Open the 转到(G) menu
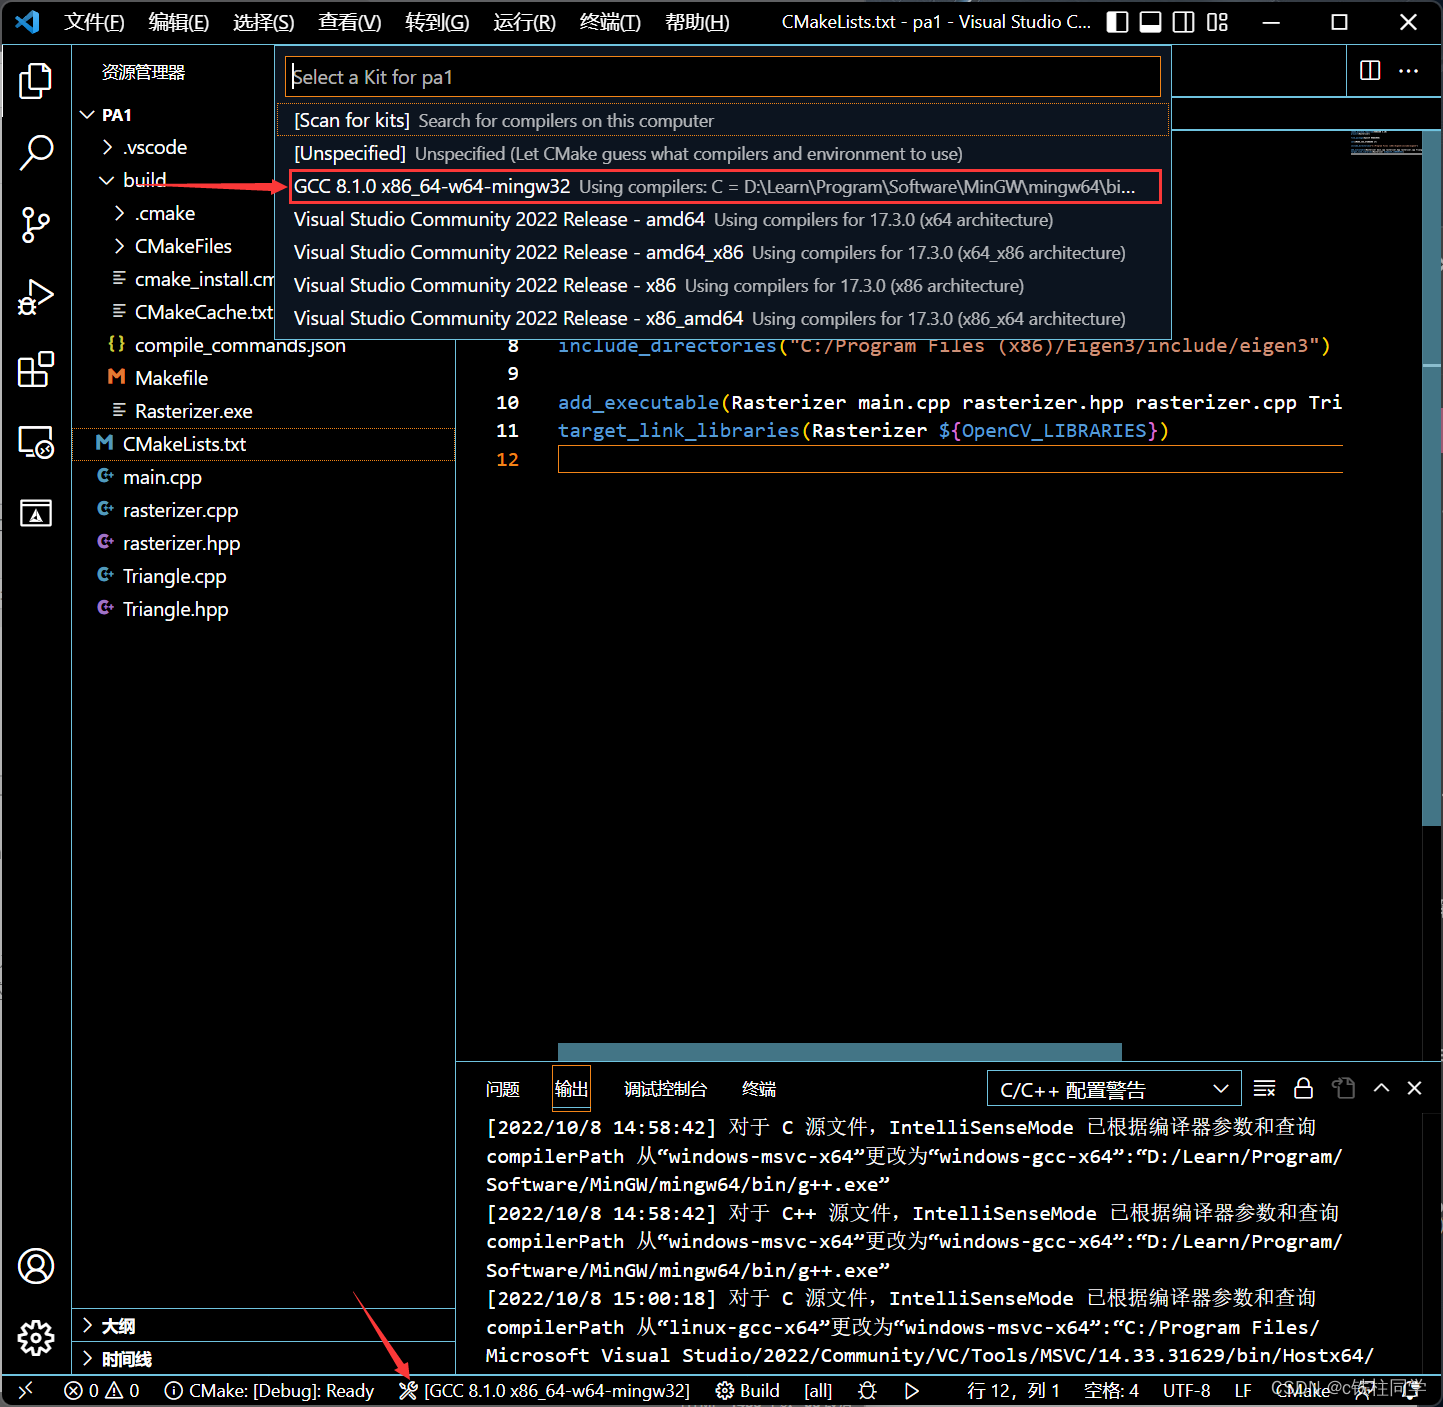This screenshot has height=1407, width=1443. click(x=437, y=22)
